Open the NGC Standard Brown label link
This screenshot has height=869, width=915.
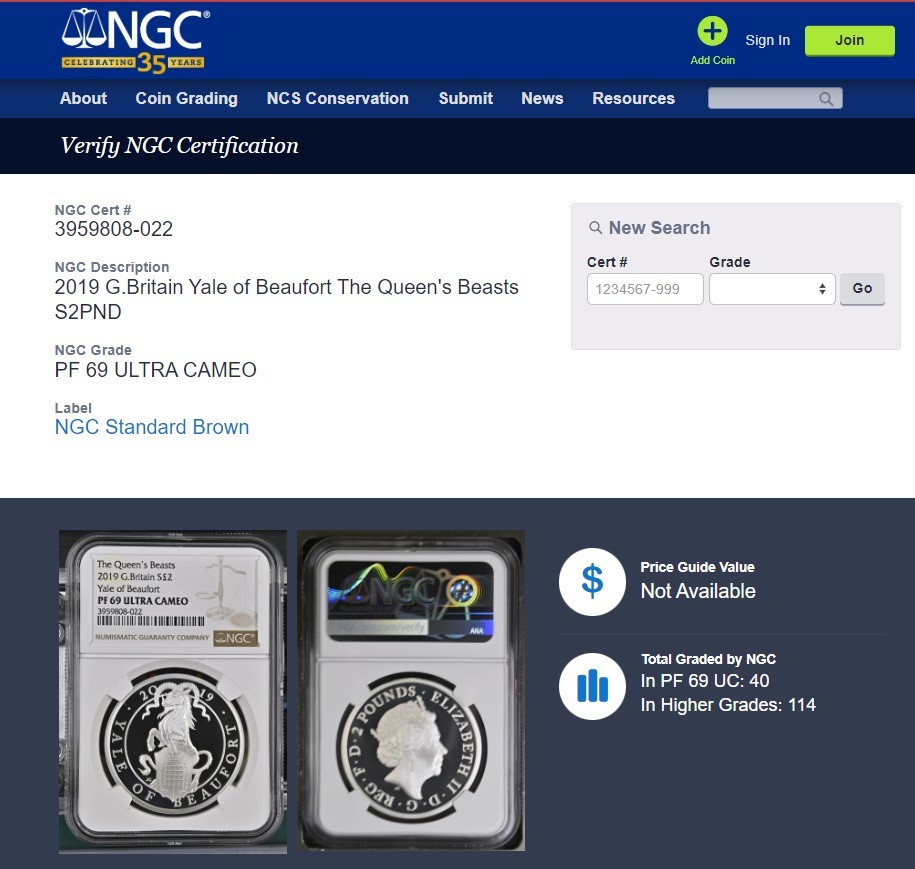(152, 427)
